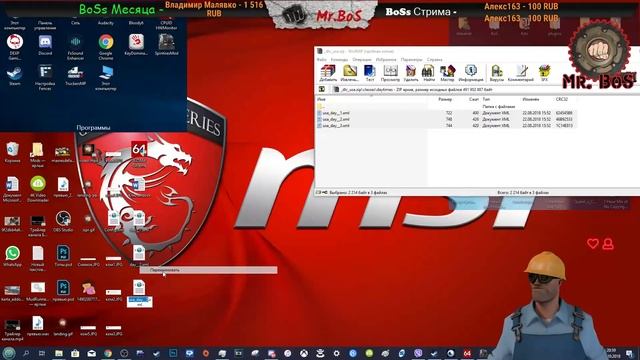640x360 pixels.
Task: Click the Просмотр (View) icon in WinRAR
Action: (390, 73)
